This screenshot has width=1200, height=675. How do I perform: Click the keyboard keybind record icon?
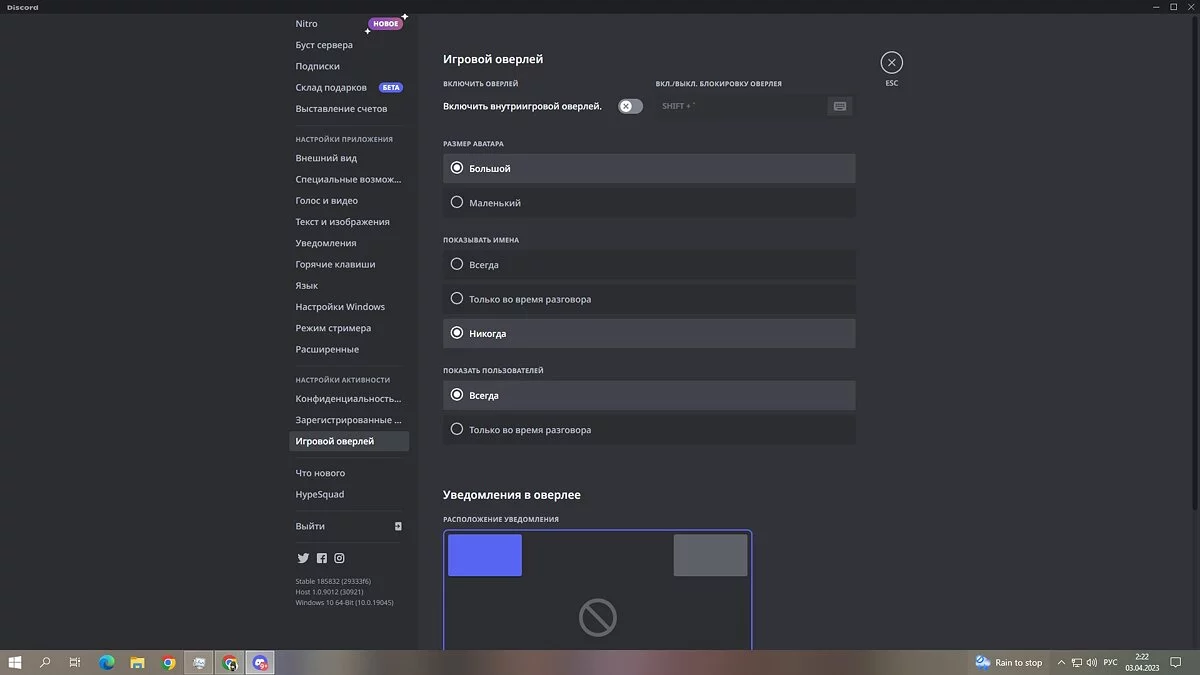(x=840, y=106)
